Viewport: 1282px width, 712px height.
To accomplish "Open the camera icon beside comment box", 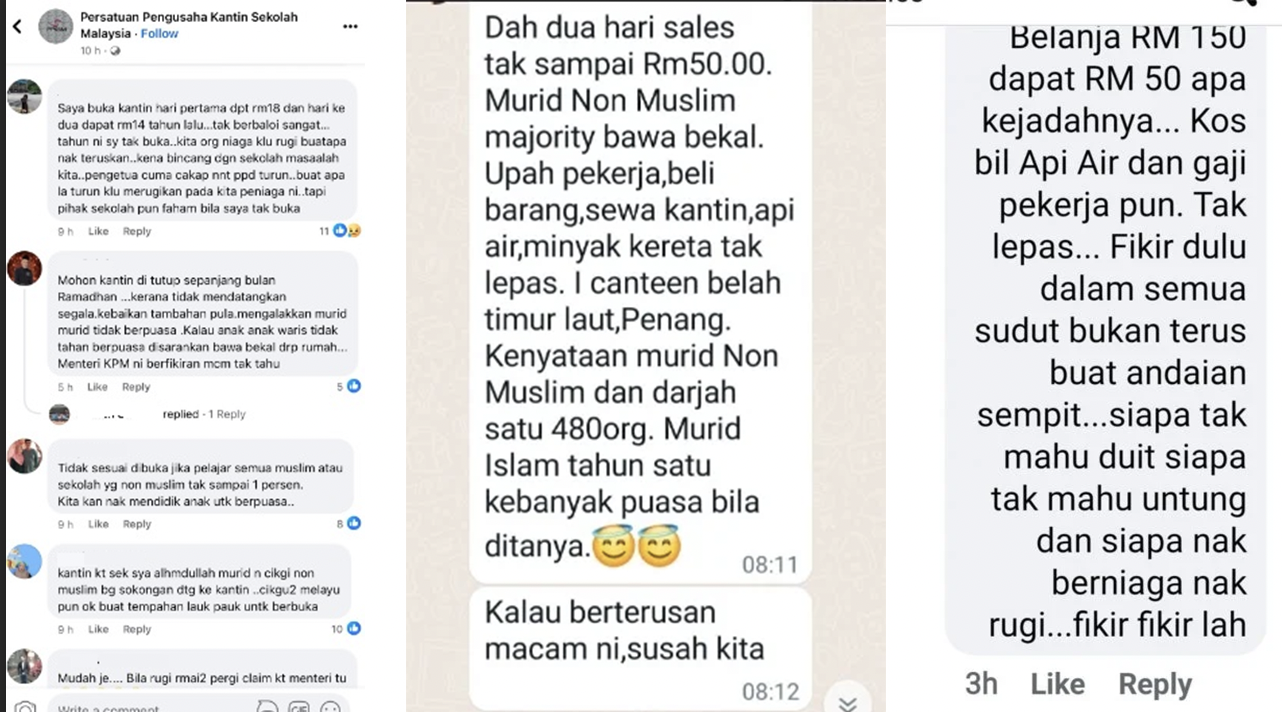I will point(25,706).
